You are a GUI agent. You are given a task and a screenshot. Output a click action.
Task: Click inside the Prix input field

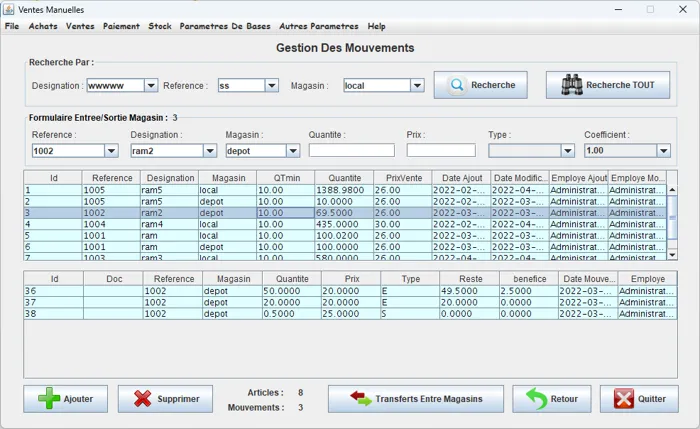pyautogui.click(x=441, y=151)
